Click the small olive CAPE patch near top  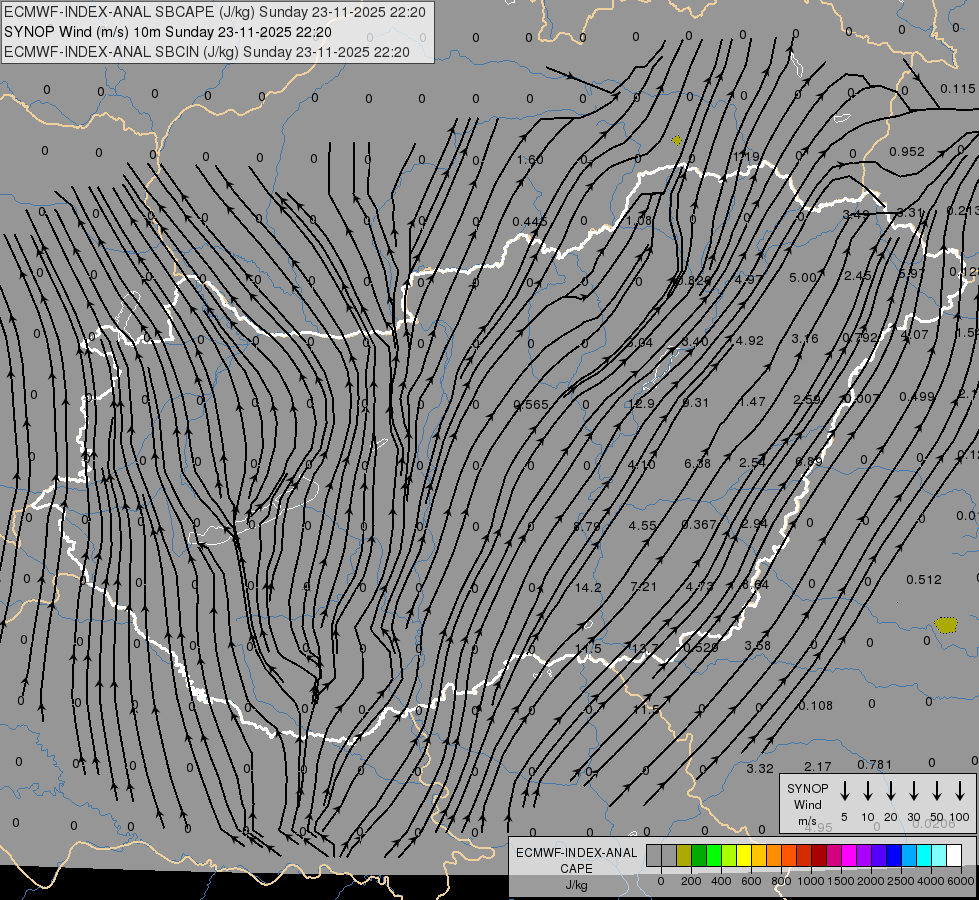(677, 141)
